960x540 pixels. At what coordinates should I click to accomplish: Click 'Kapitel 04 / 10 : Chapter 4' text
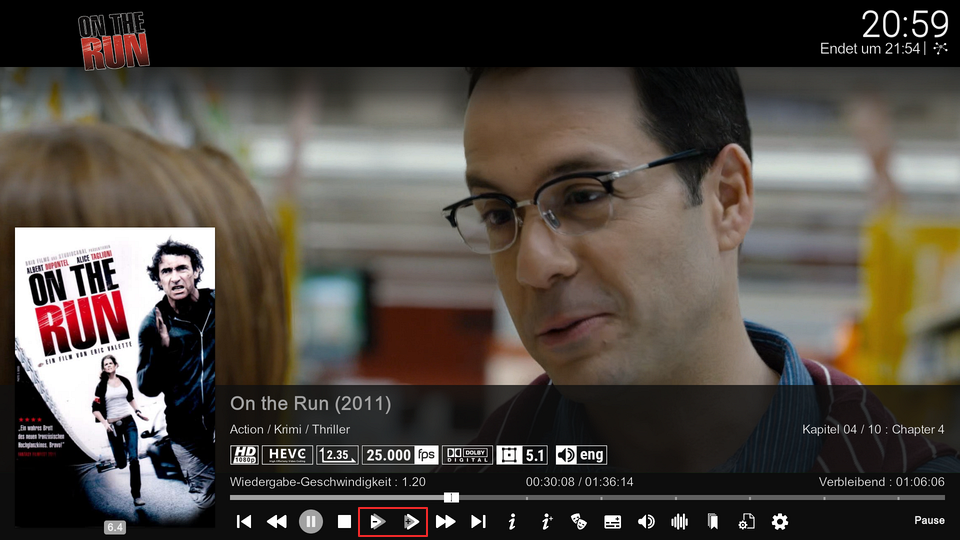point(873,429)
